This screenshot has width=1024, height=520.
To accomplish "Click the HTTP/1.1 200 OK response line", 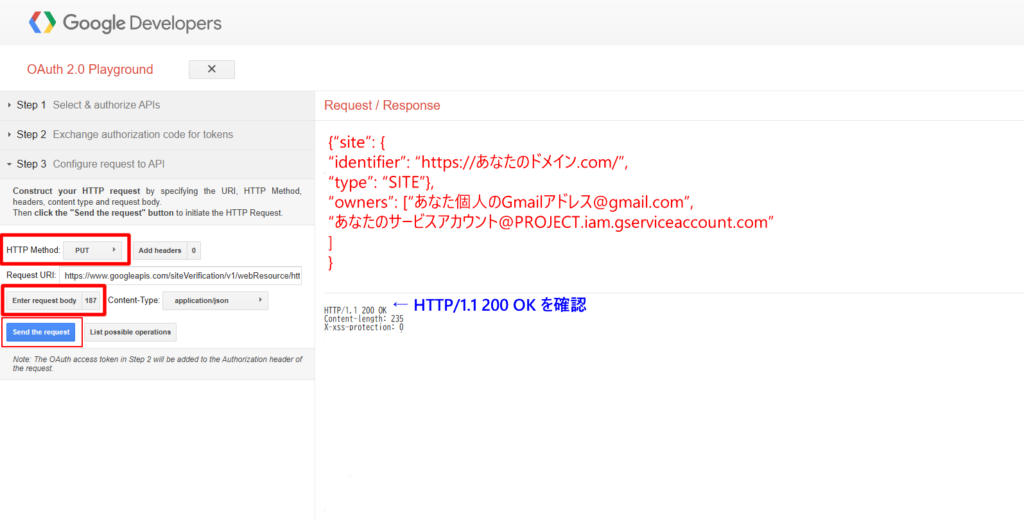I will pos(355,309).
